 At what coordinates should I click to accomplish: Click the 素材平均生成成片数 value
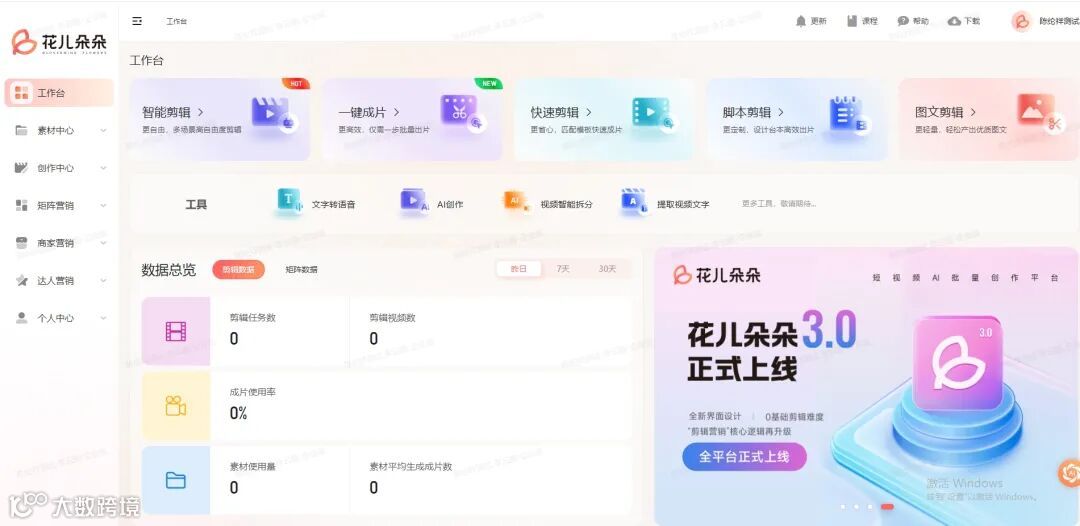(x=373, y=487)
